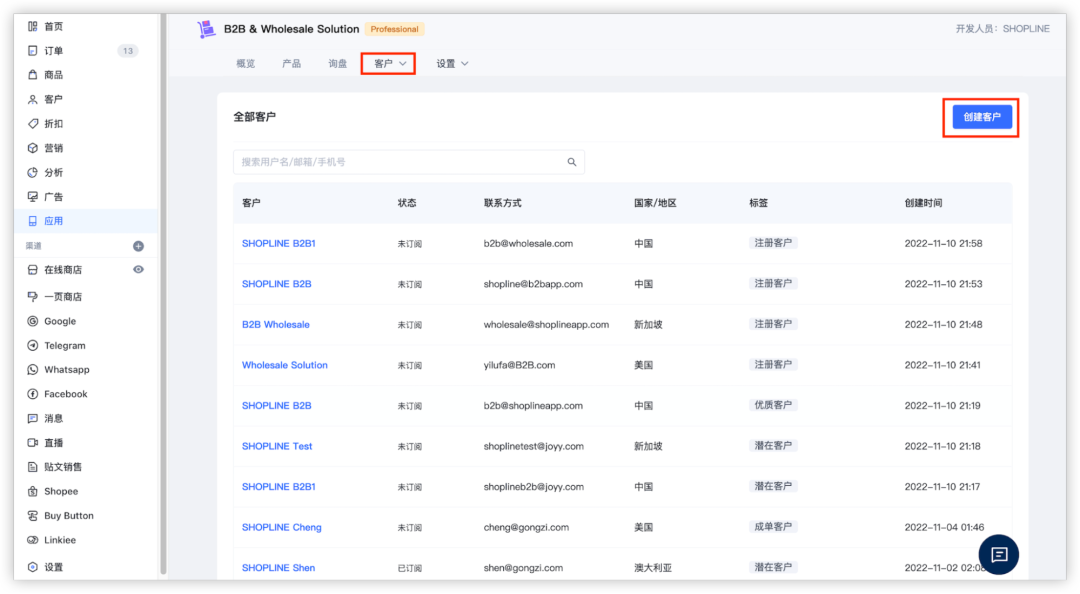Viewport: 1080px width, 594px height.
Task: Open the Telegram channel icon
Action: tap(33, 346)
